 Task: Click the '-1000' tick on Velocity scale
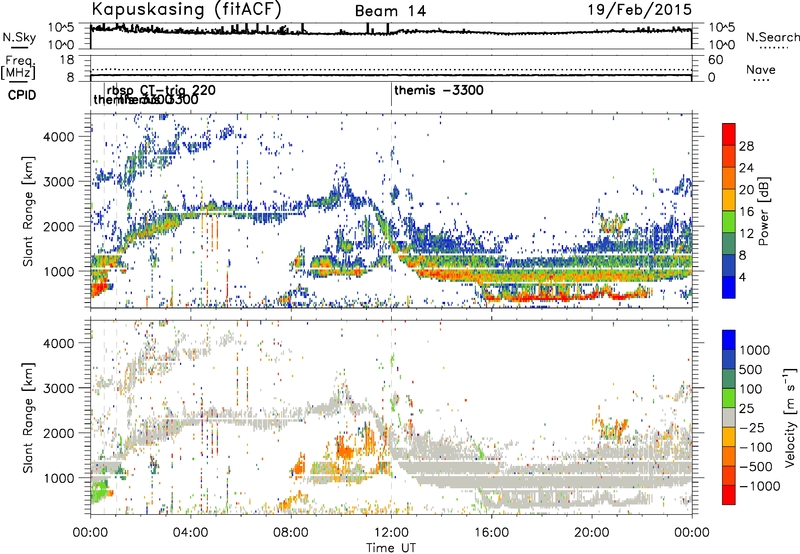[x=759, y=486]
